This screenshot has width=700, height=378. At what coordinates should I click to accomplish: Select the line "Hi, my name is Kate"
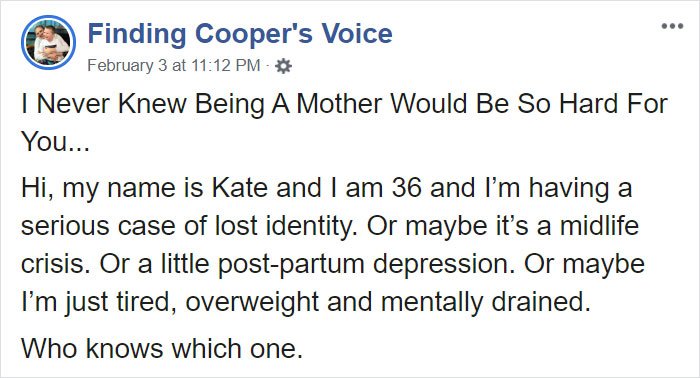pyautogui.click(x=145, y=188)
